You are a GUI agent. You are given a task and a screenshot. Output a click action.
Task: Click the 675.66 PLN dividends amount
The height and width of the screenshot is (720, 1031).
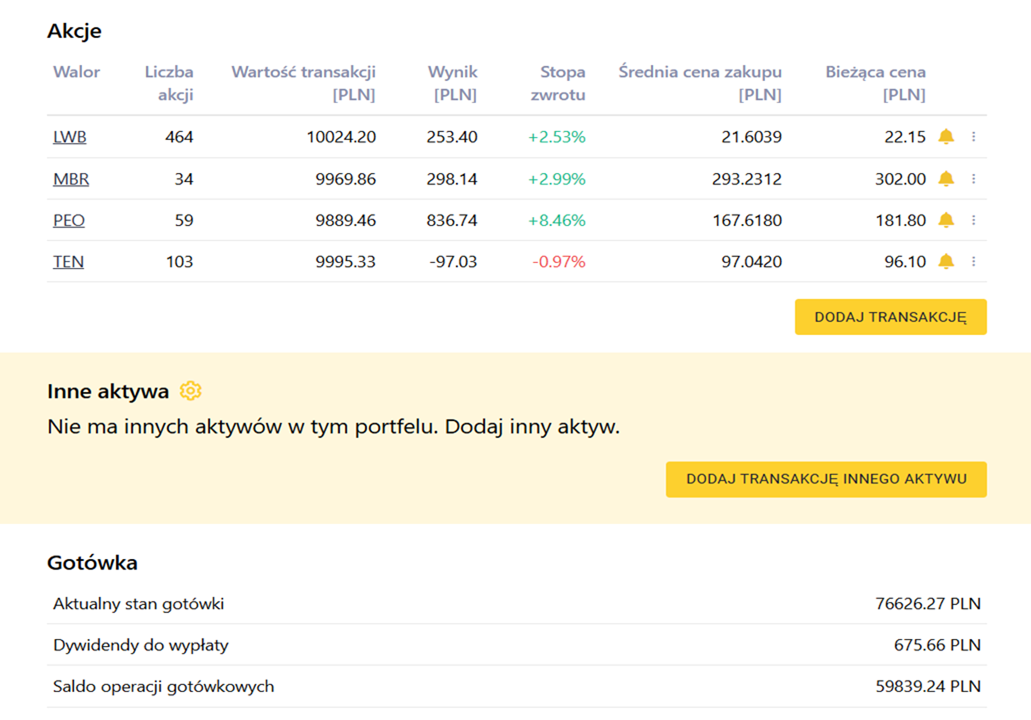(937, 645)
